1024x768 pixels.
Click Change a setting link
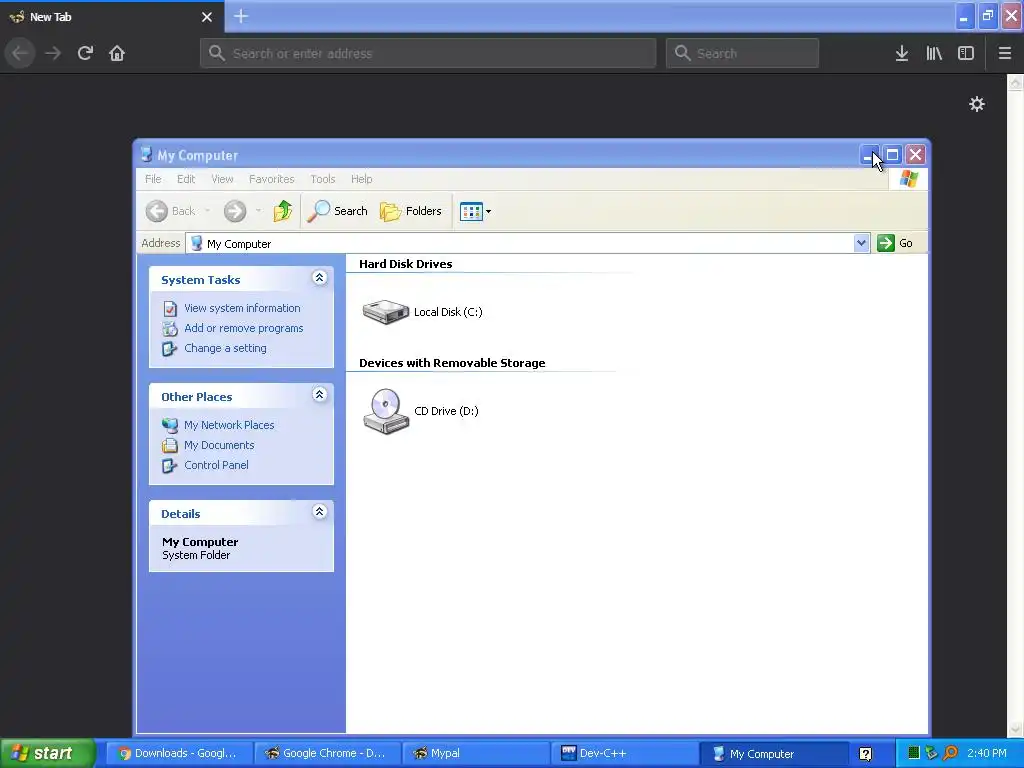[x=225, y=348]
